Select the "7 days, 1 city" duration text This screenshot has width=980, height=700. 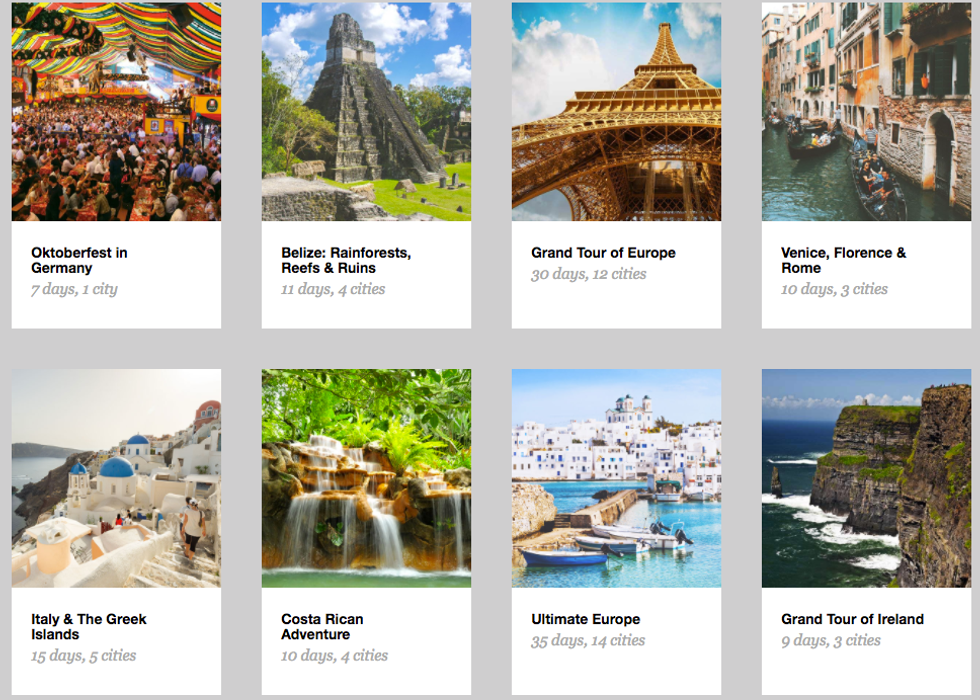coord(74,289)
